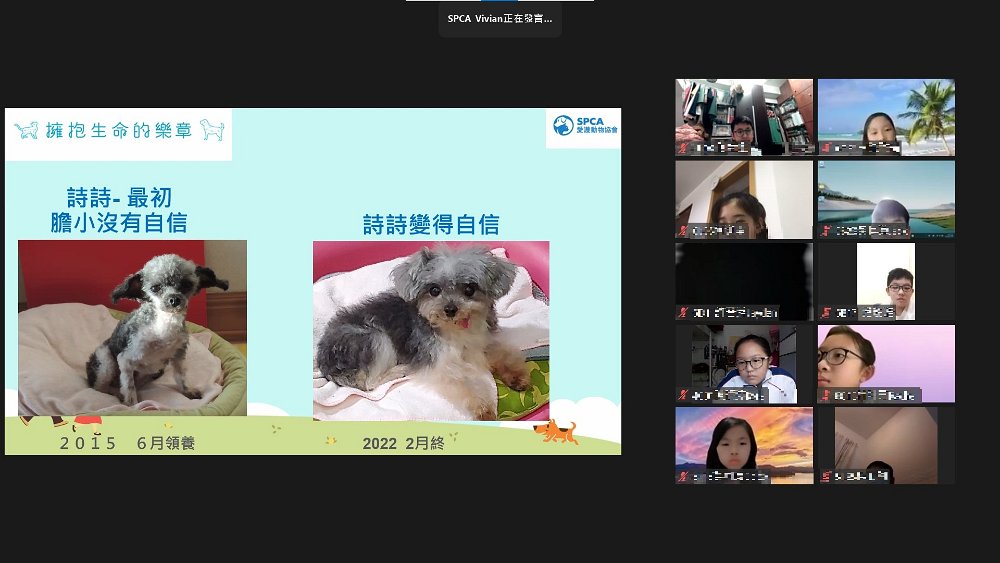The height and width of the screenshot is (563, 1000).
Task: Select the participant tile with pink background
Action: 886,361
